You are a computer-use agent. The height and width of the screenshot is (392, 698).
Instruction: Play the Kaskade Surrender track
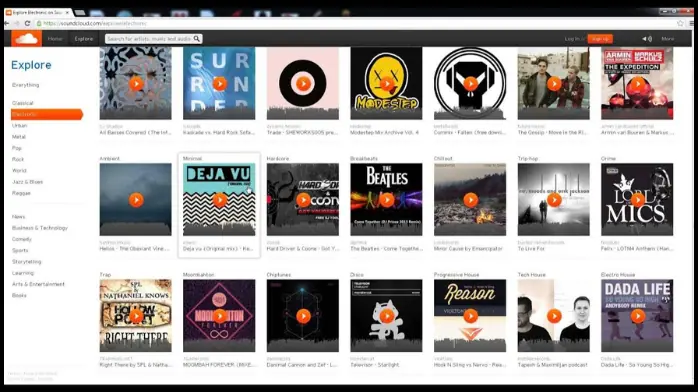point(219,84)
